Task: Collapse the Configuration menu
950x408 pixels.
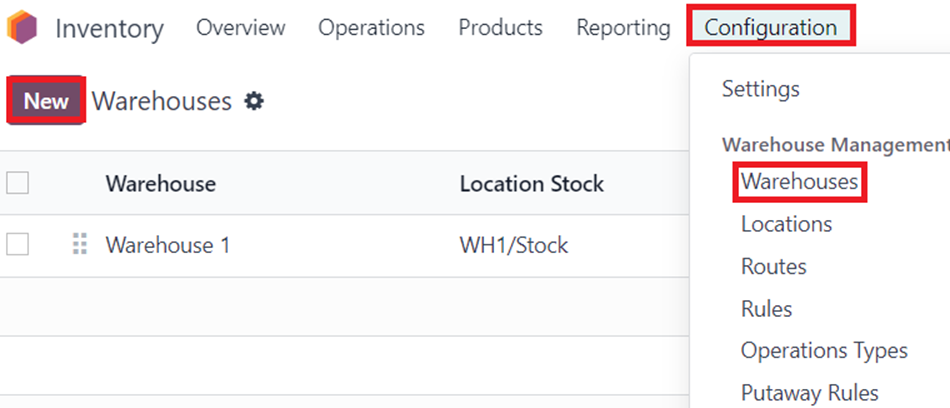Action: [771, 27]
